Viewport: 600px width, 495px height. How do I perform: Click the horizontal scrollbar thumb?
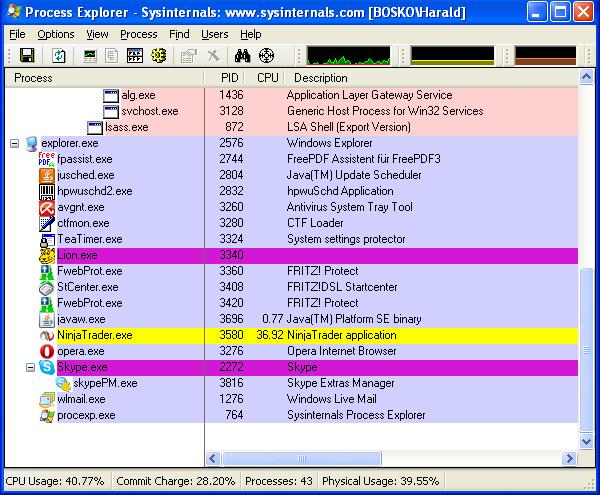pos(302,458)
